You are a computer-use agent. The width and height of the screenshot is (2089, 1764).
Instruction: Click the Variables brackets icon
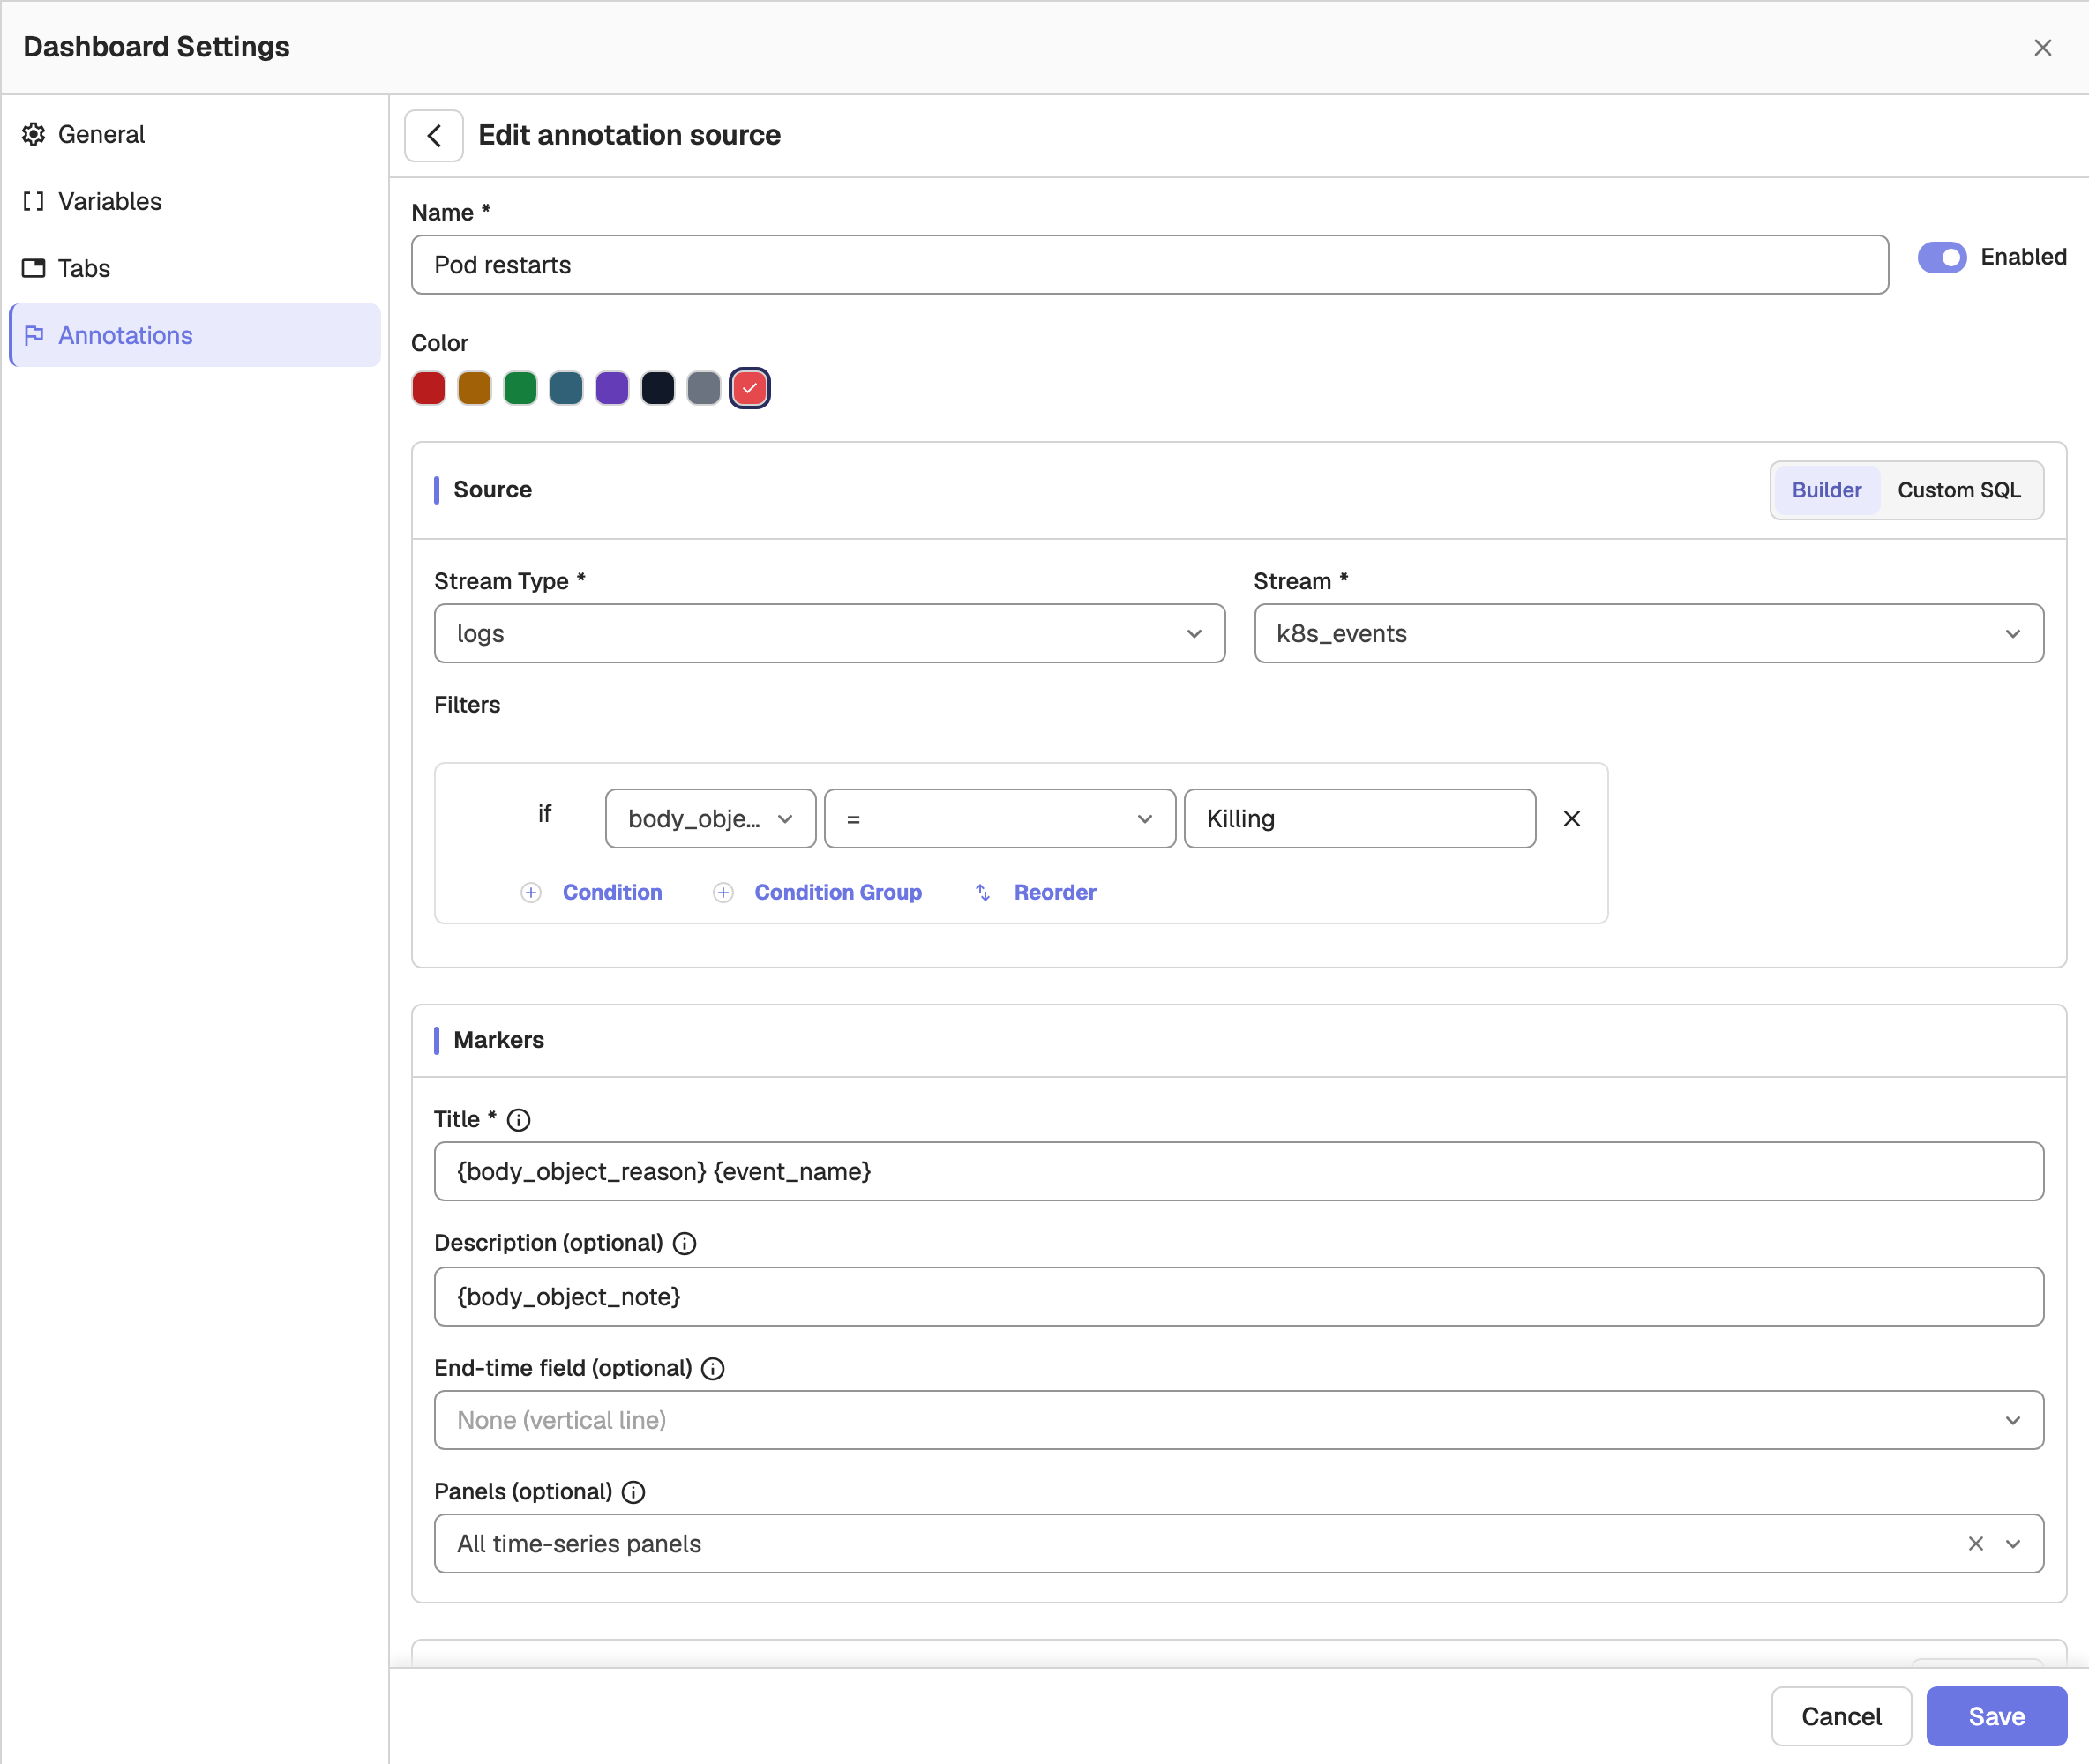click(x=34, y=201)
